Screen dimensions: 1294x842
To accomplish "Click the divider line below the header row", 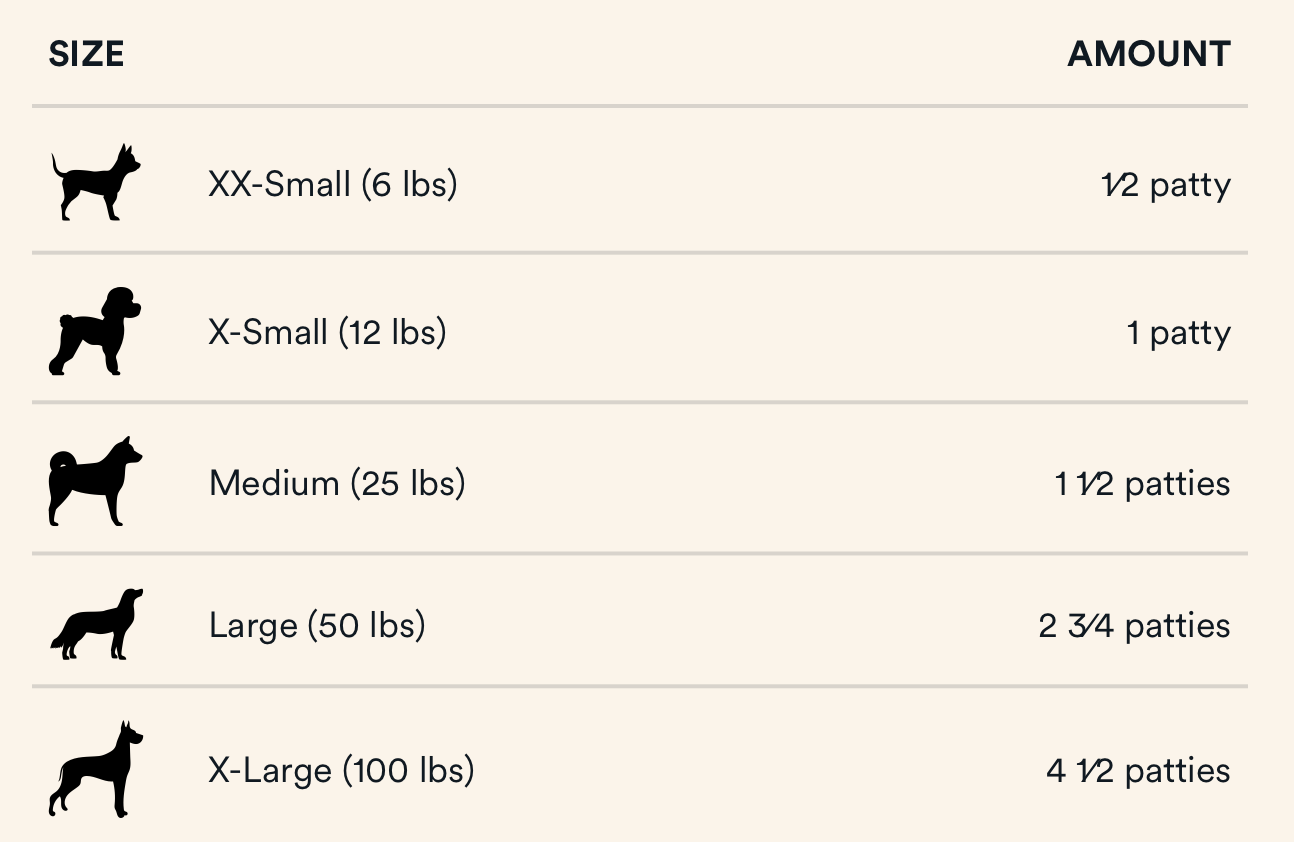I will tap(640, 106).
